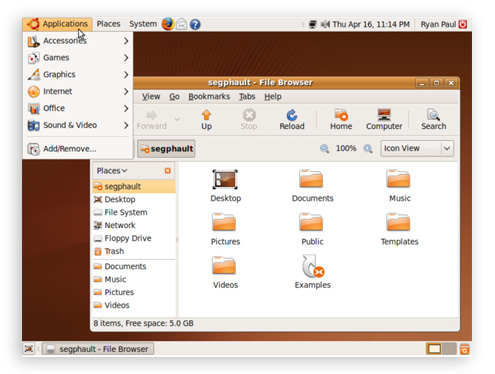Switch to the second workspace
This screenshot has width=495, height=374.
[x=449, y=349]
